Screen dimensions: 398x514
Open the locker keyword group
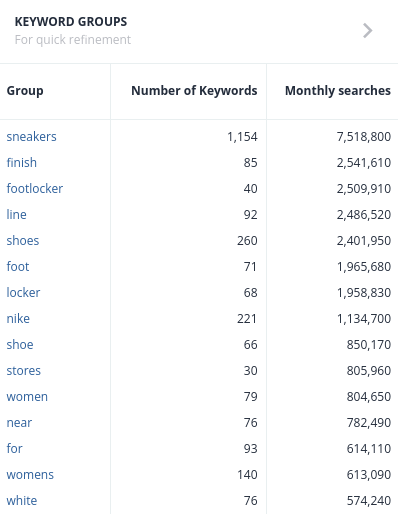[23, 293]
